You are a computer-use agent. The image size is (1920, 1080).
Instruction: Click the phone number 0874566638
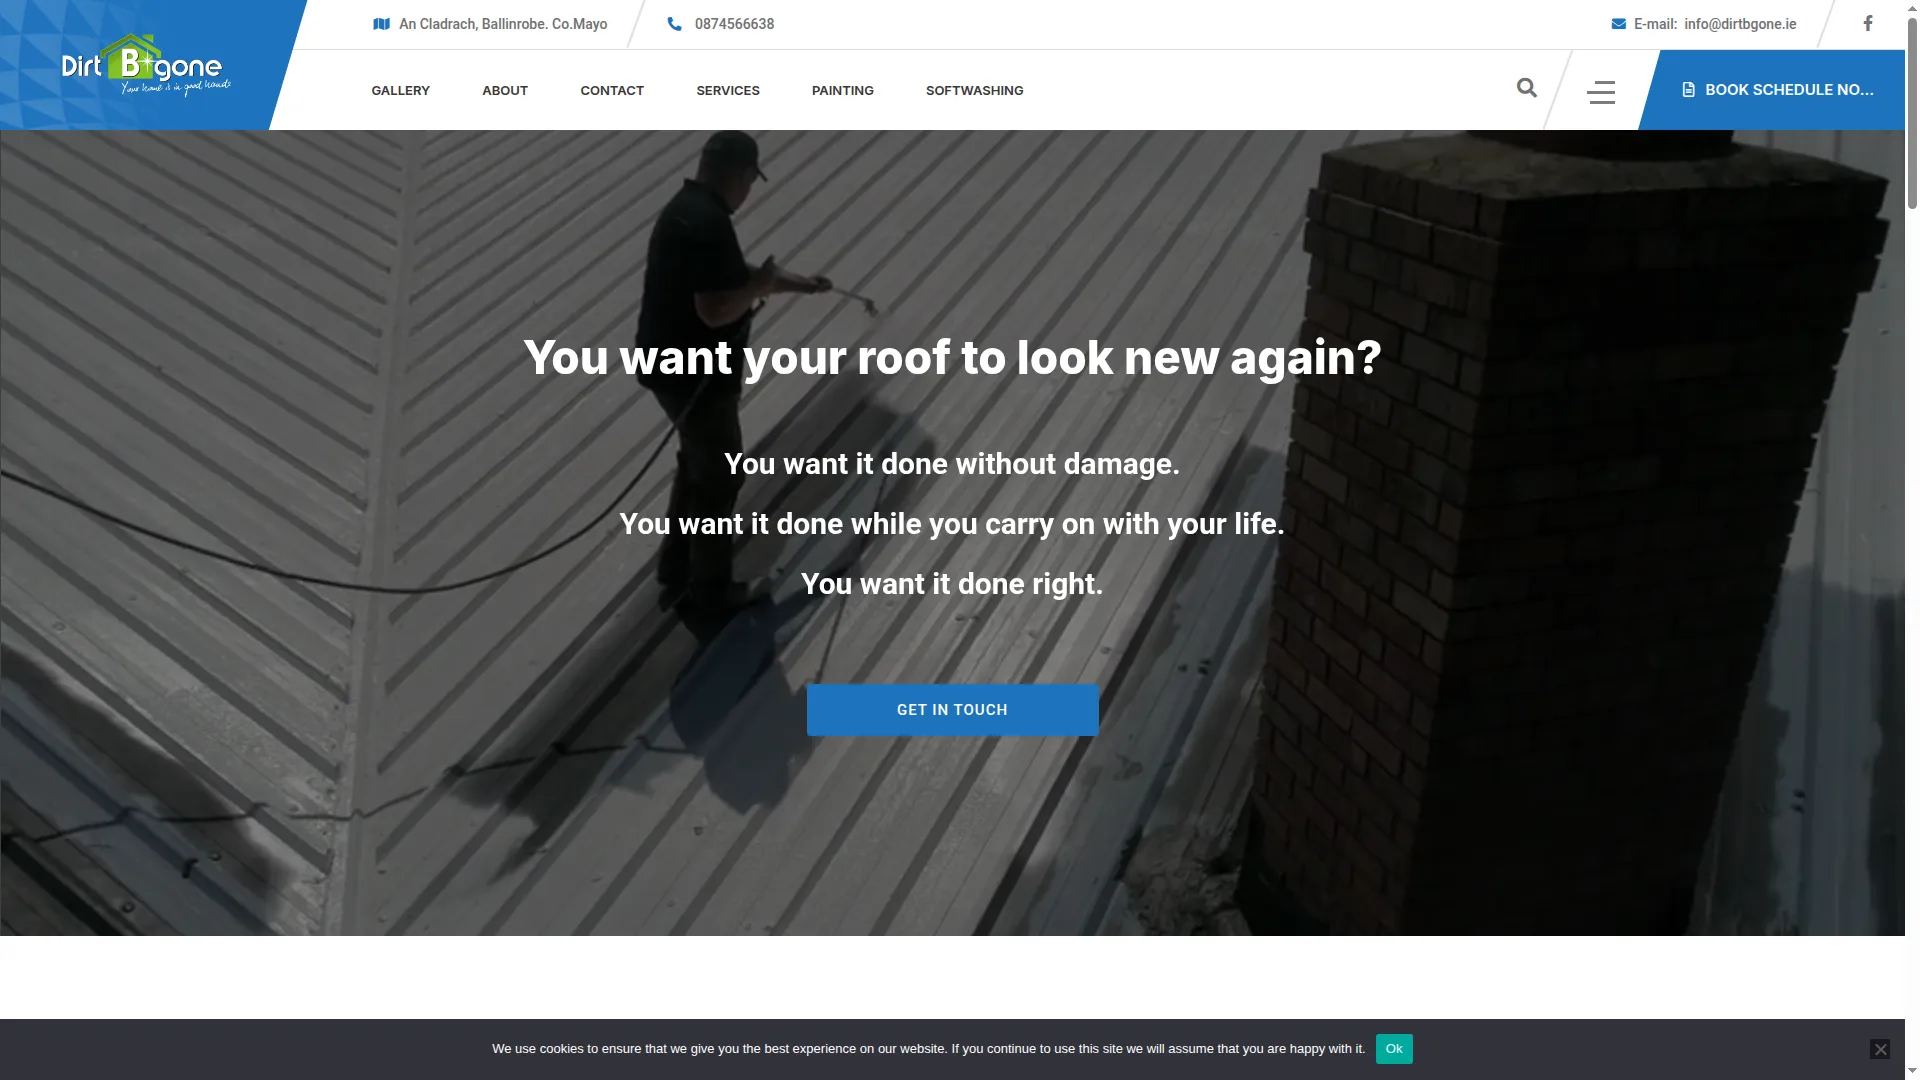tap(734, 24)
